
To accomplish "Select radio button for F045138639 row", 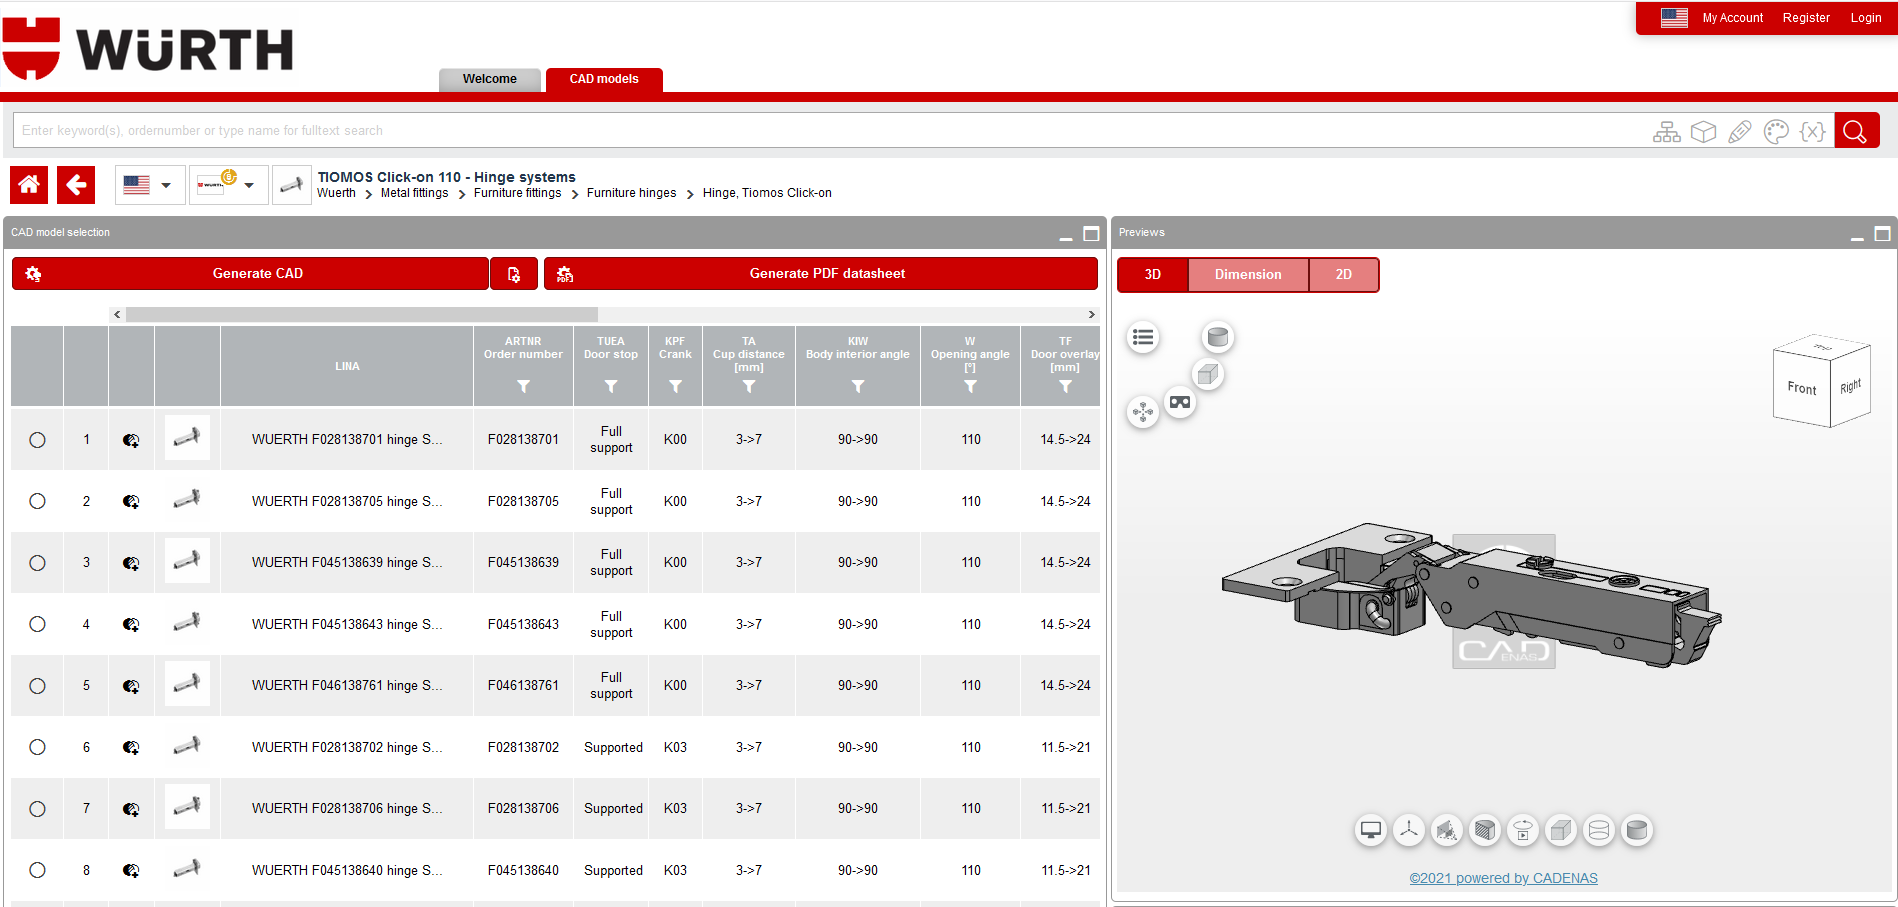I will pyautogui.click(x=37, y=563).
